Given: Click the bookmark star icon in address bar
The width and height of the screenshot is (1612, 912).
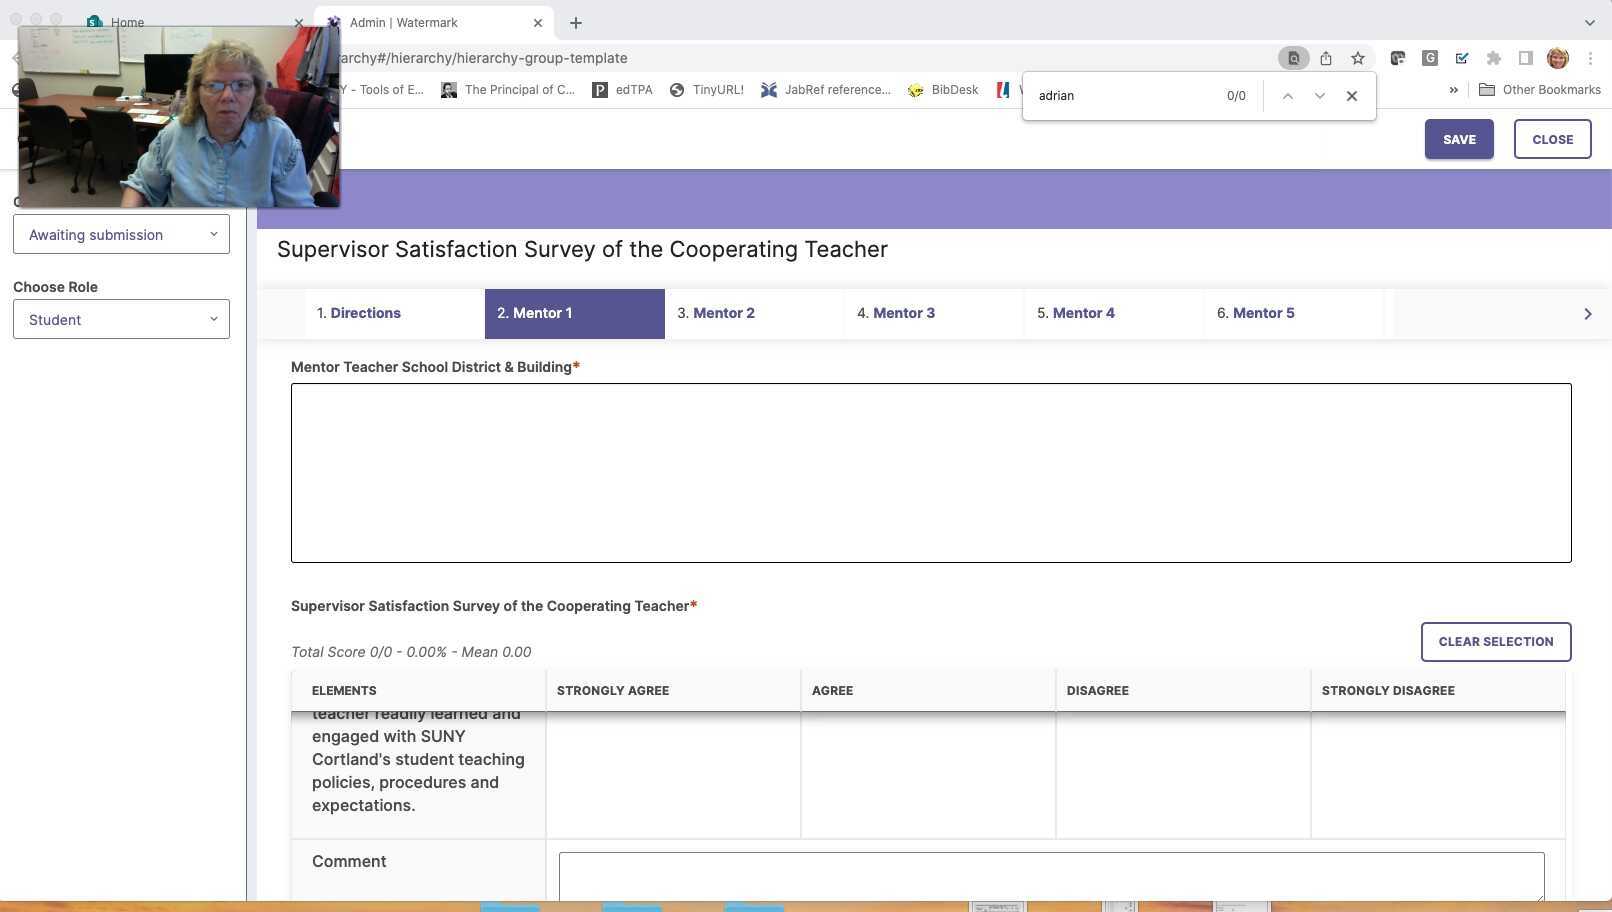Looking at the screenshot, I should [1357, 58].
